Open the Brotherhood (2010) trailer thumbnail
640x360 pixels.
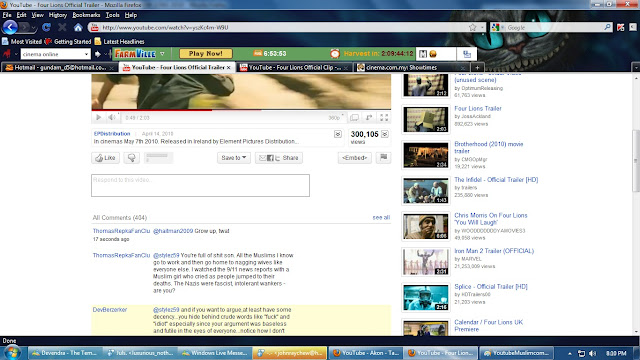(x=426, y=155)
